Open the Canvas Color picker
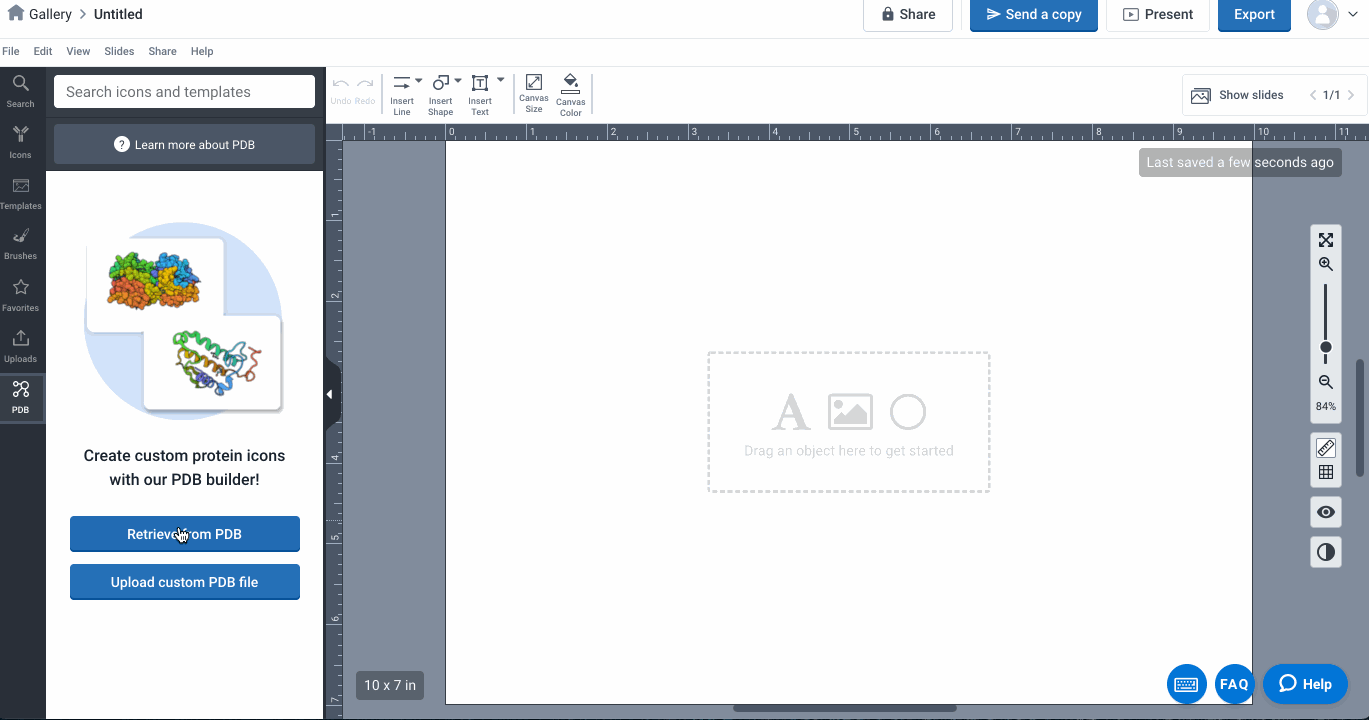The image size is (1369, 720). click(571, 93)
